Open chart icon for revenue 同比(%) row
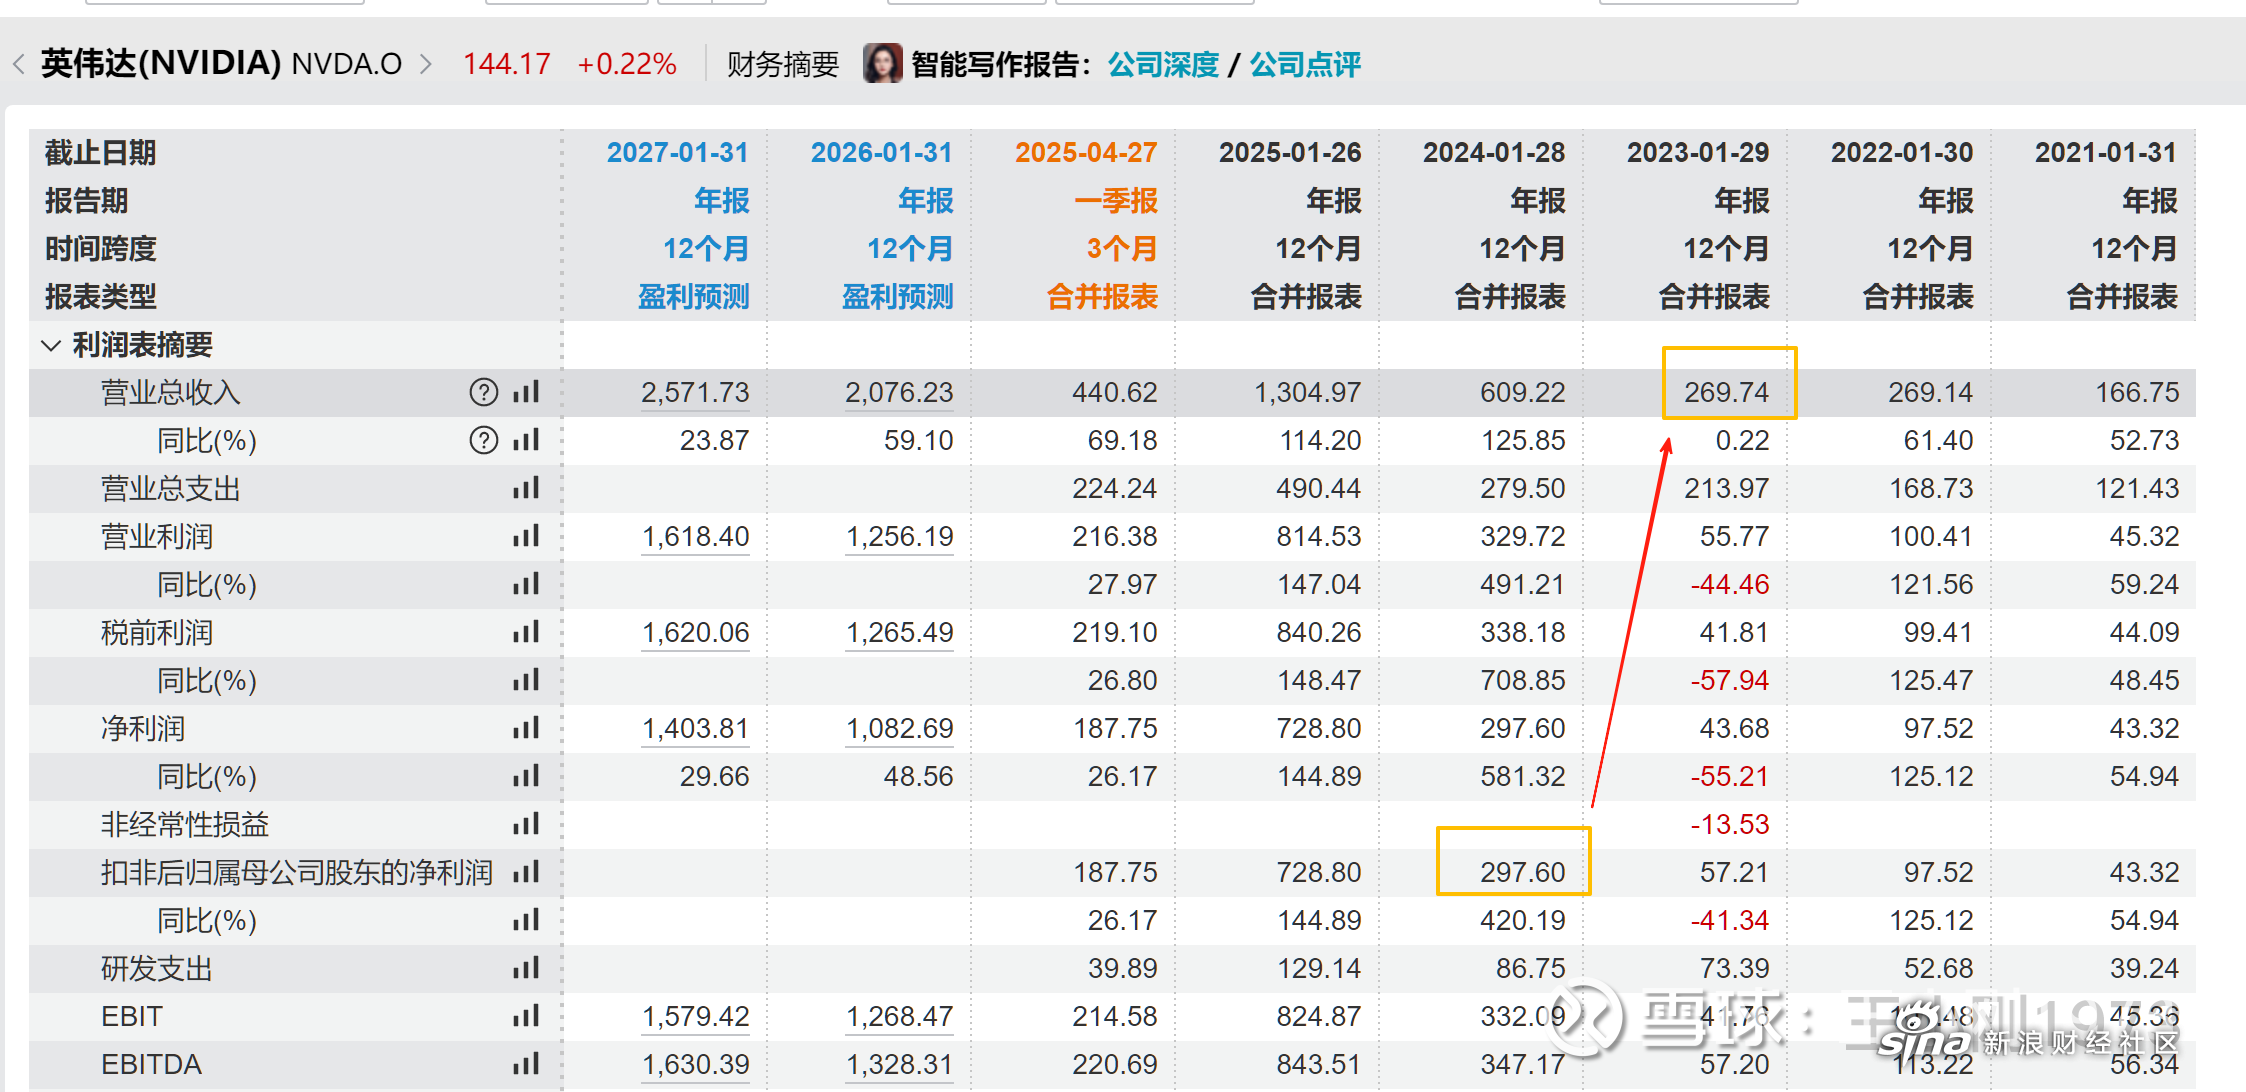This screenshot has height=1092, width=2246. pos(526,440)
